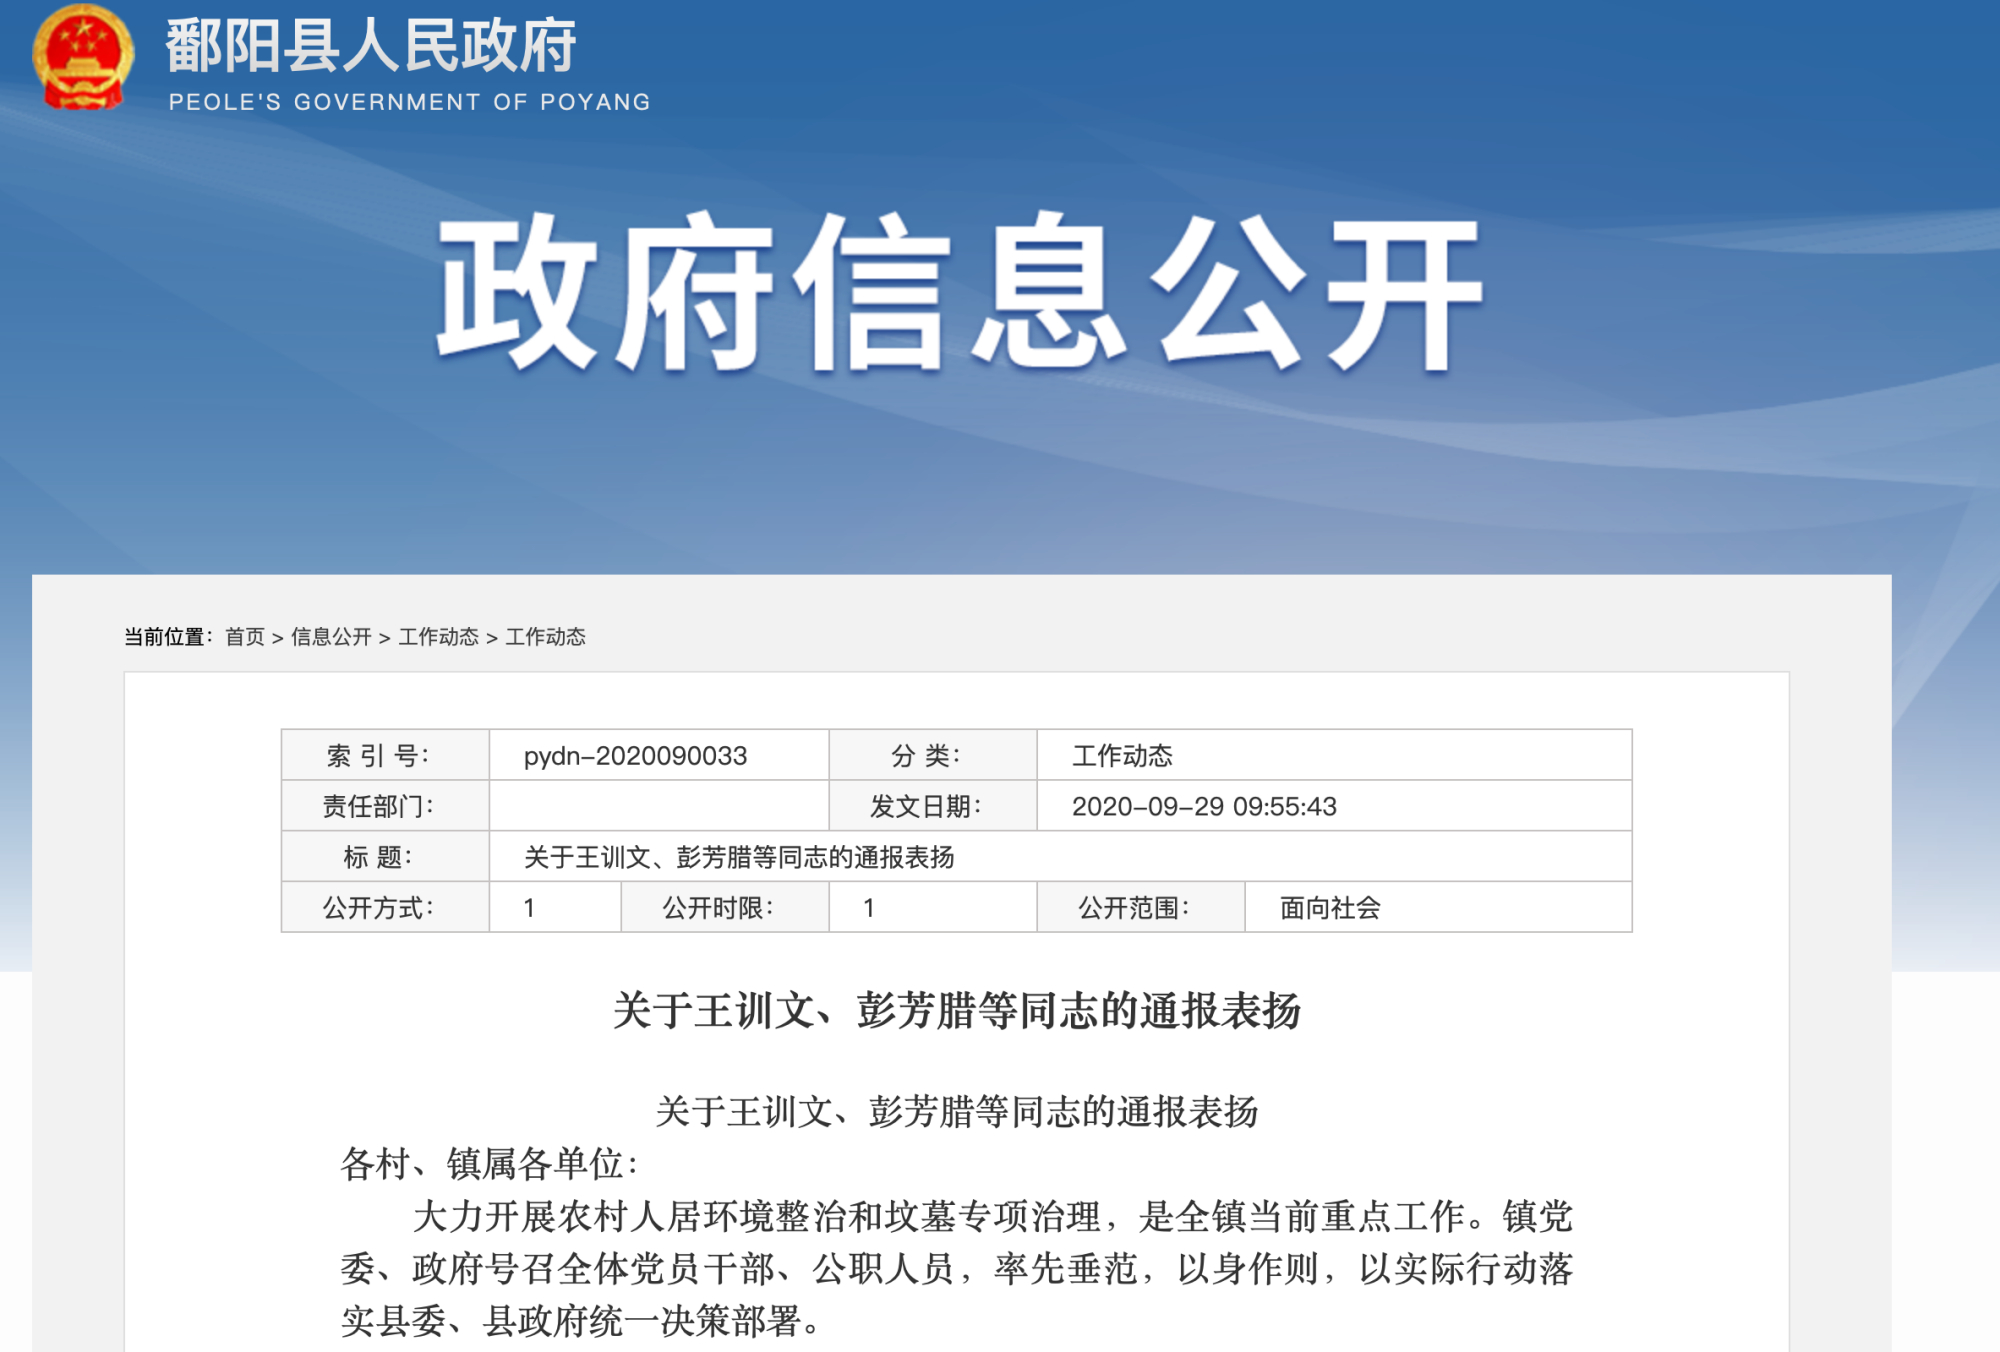Click the 索引号 label cell
This screenshot has height=1352, width=2000.
coord(385,755)
